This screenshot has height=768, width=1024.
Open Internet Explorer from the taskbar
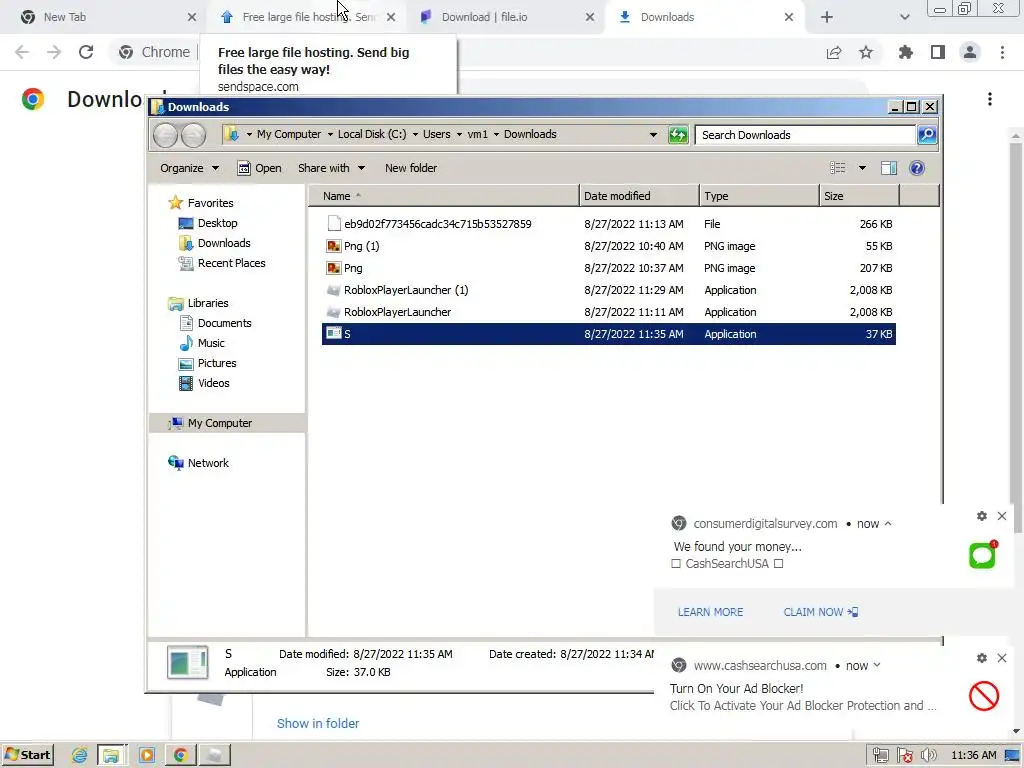pos(80,756)
